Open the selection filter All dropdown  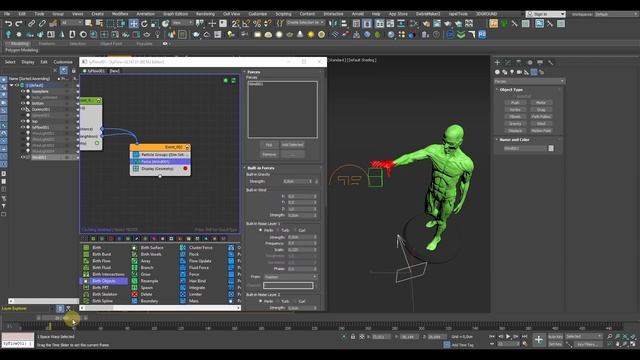(72, 23)
